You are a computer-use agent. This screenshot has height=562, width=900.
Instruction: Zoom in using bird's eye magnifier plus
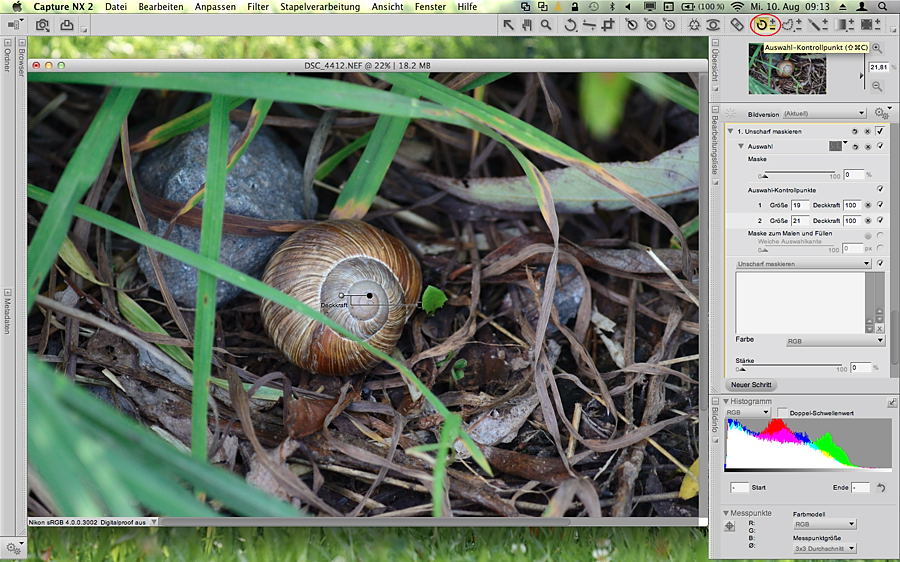tap(876, 50)
